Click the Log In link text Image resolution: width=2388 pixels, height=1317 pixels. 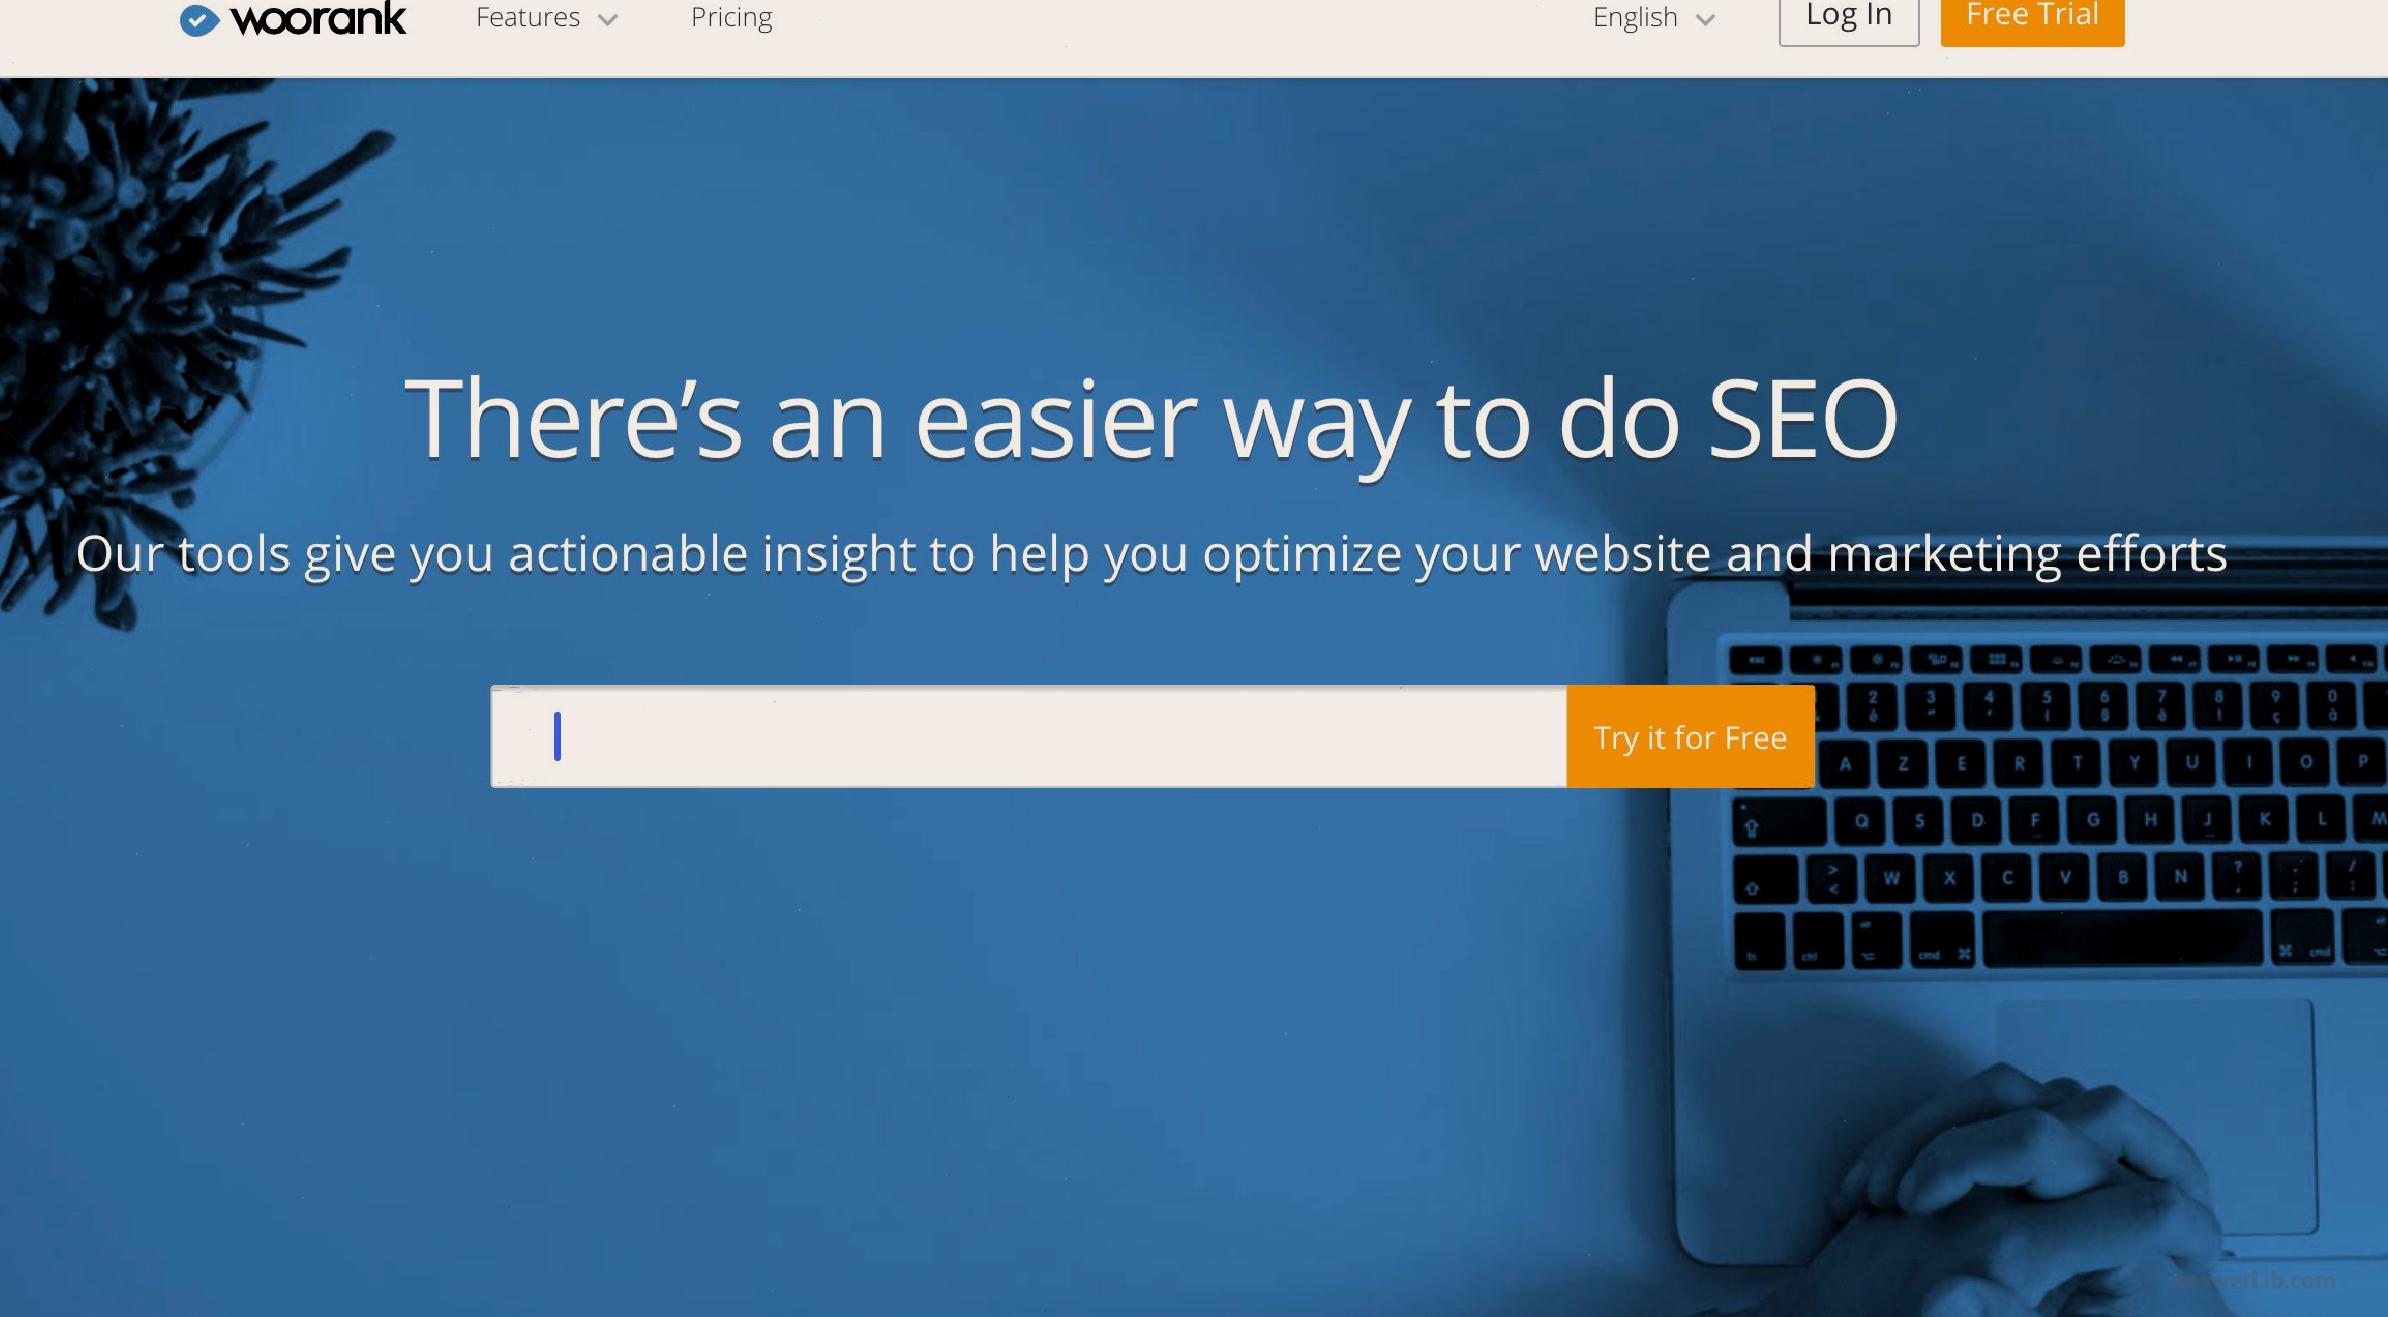point(1845,16)
